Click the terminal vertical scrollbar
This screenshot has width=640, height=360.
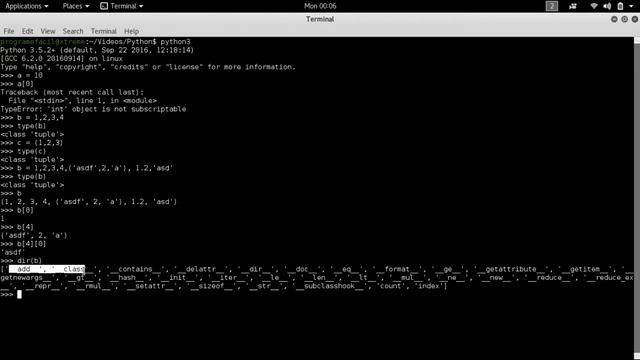pos(637,198)
